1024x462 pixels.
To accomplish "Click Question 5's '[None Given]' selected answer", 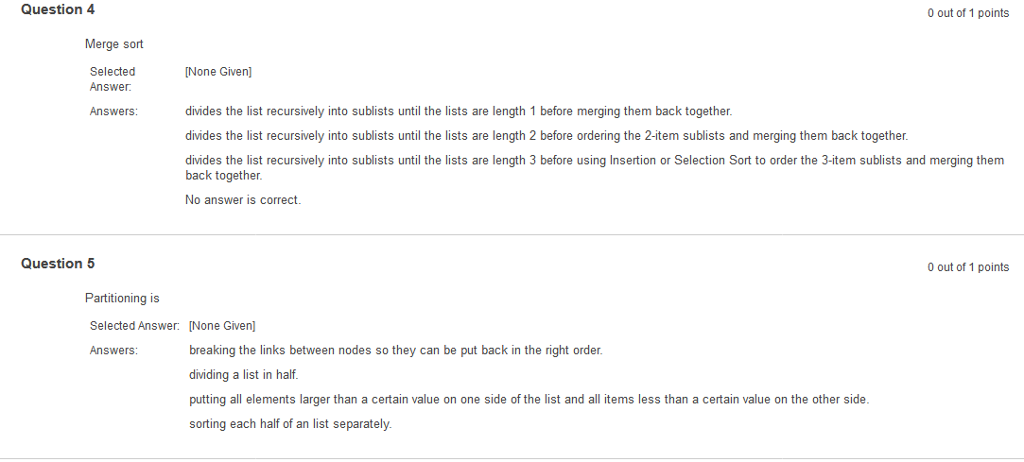I will [x=222, y=325].
